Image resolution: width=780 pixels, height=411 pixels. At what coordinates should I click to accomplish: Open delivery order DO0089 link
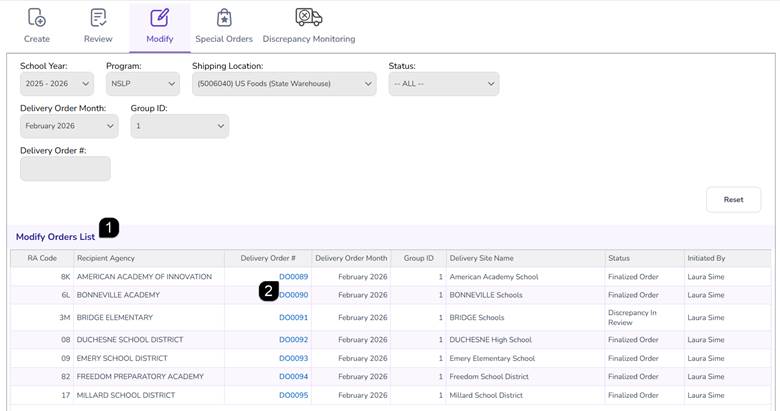pyautogui.click(x=293, y=277)
